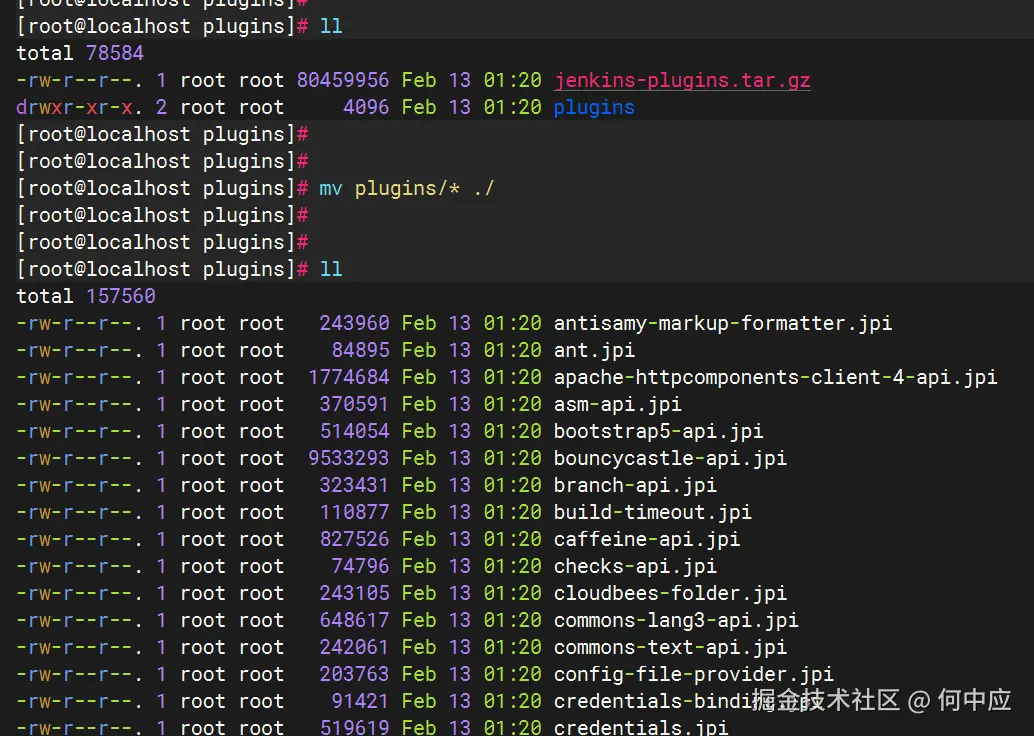Select the checks-api.jpi file name
This screenshot has height=736, width=1034.
635,567
